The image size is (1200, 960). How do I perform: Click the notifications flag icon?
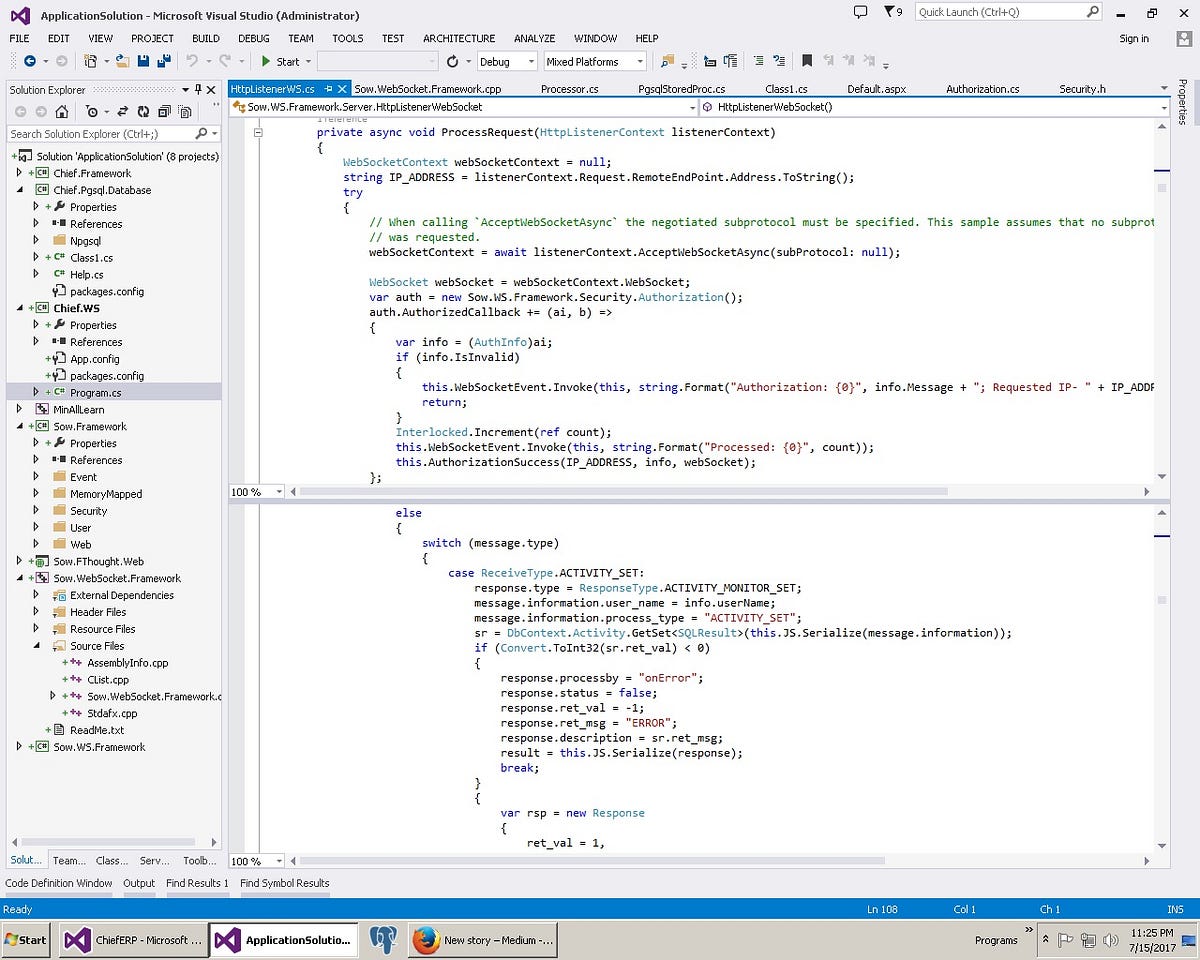[x=891, y=12]
